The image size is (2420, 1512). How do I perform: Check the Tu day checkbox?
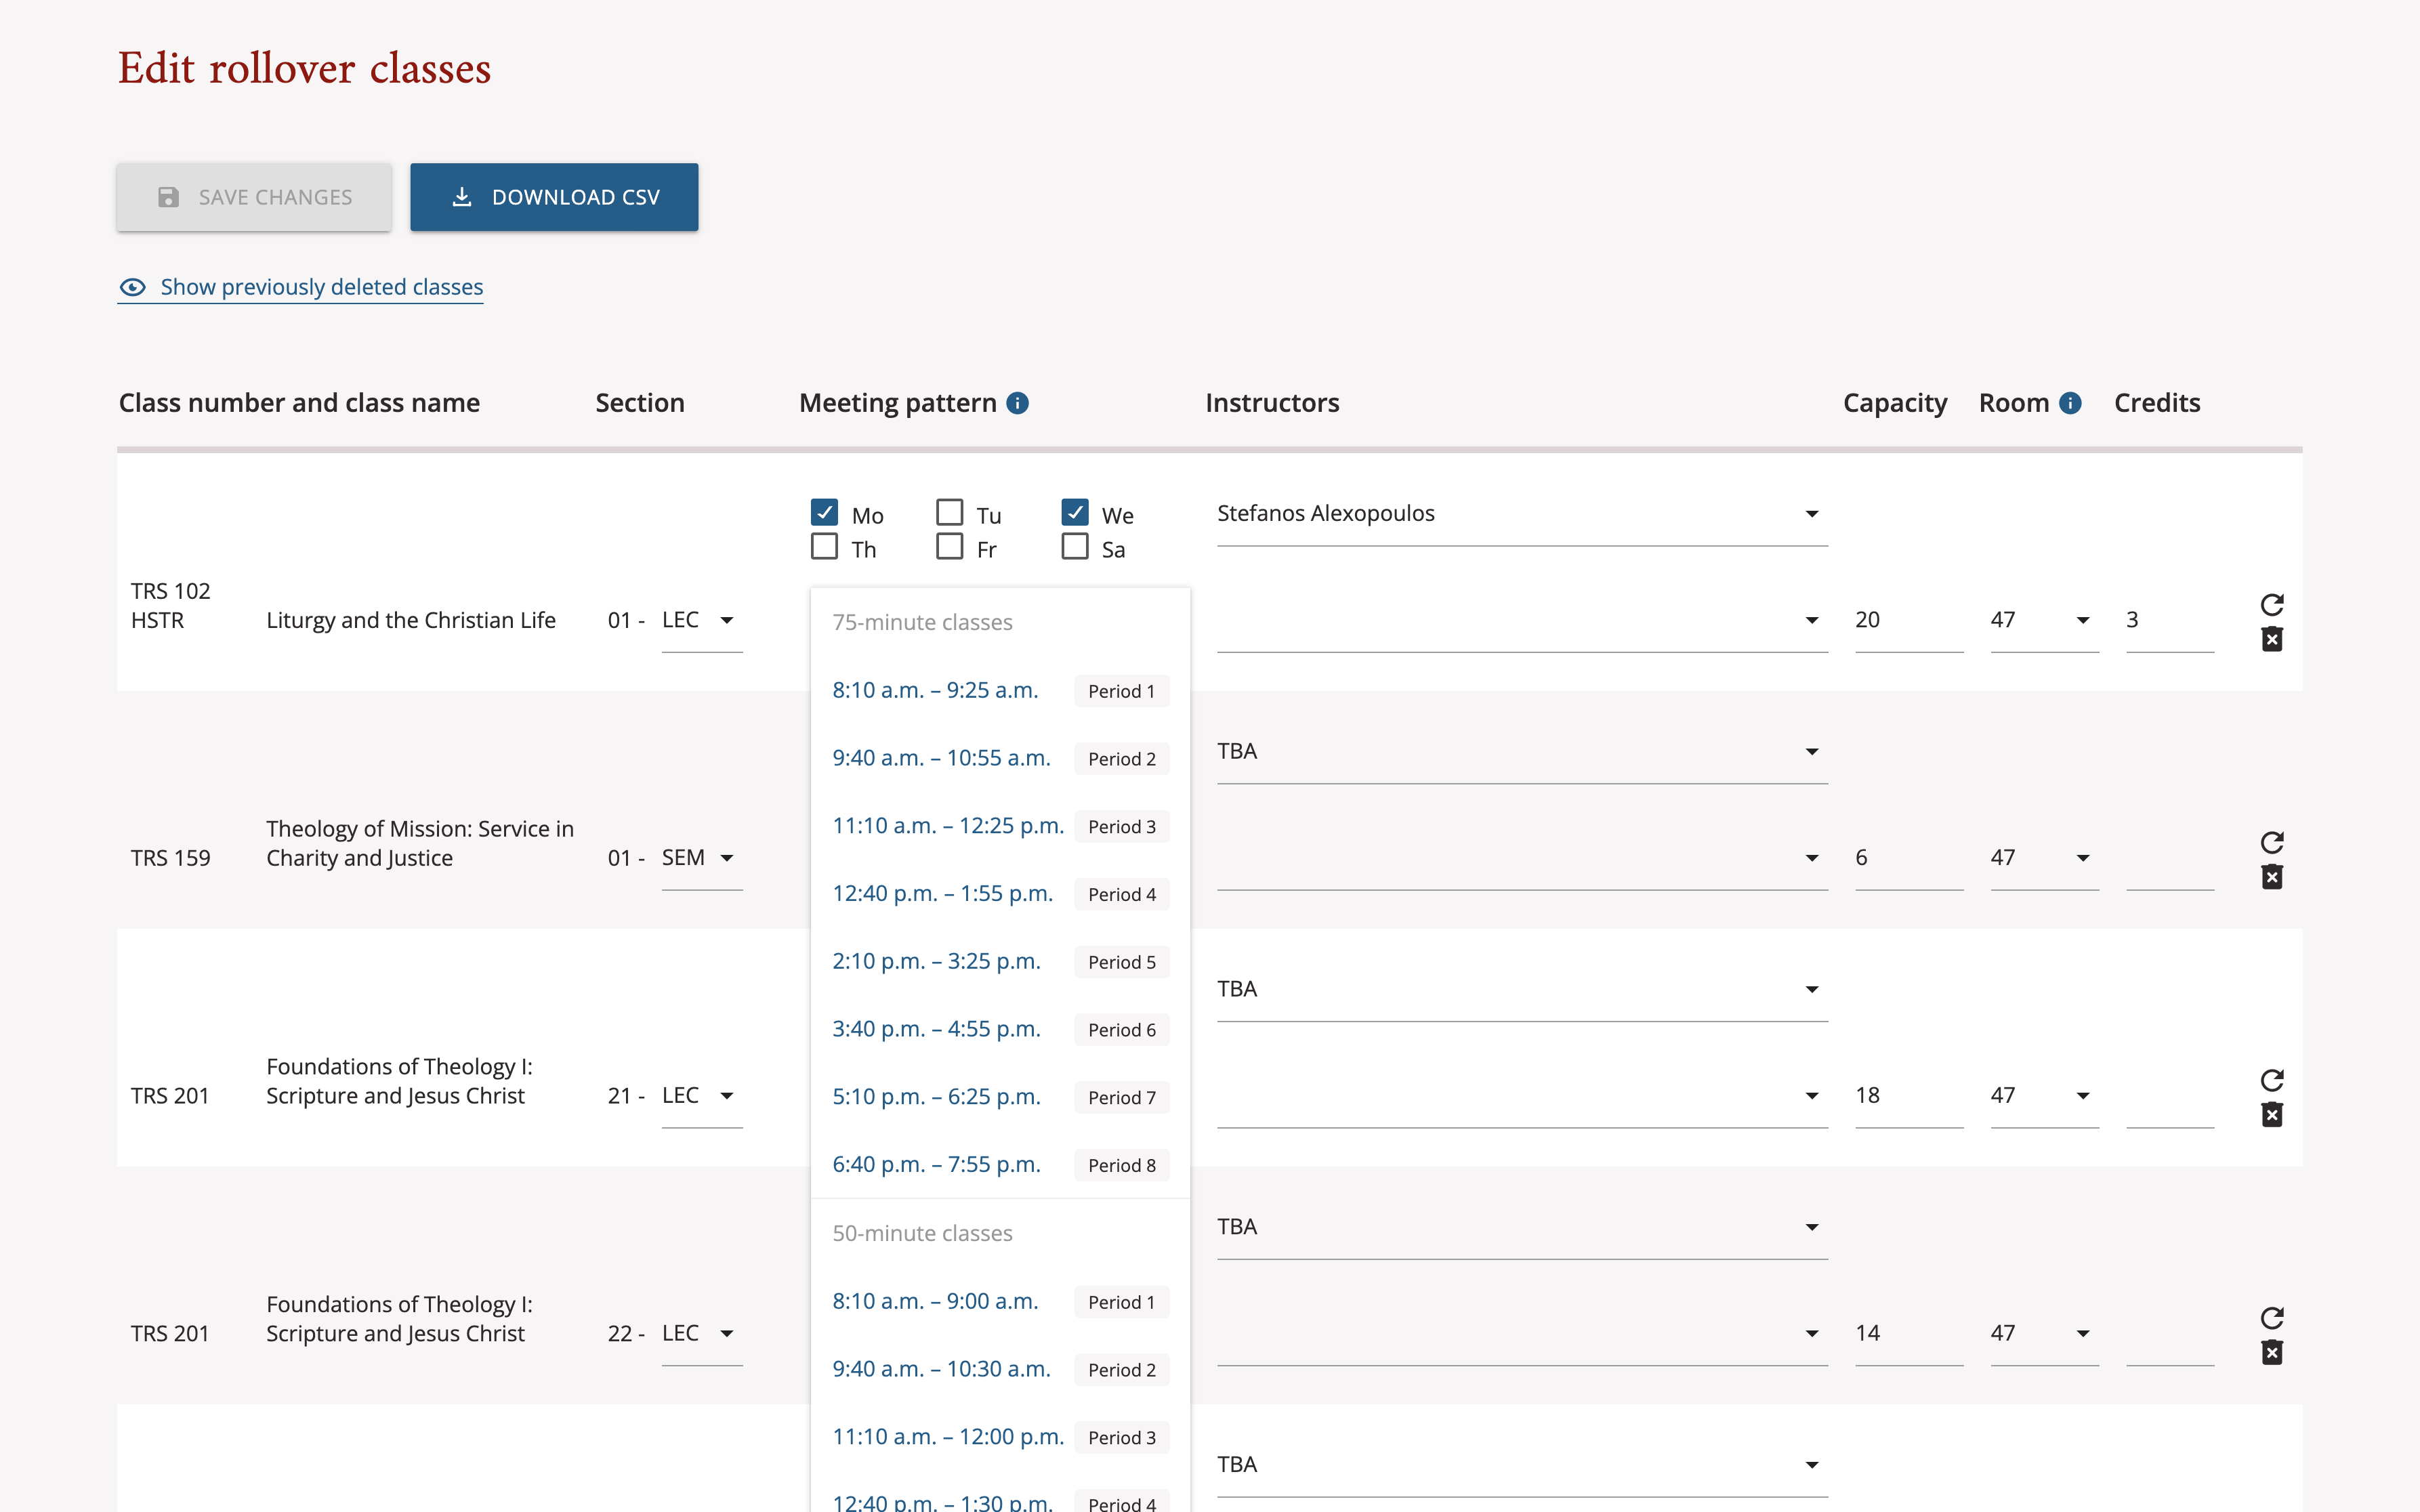[x=949, y=513]
